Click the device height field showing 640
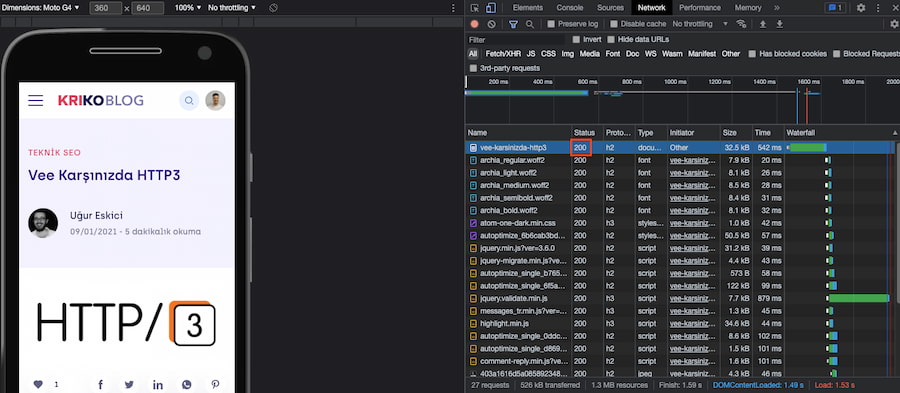900x393 pixels. point(148,8)
